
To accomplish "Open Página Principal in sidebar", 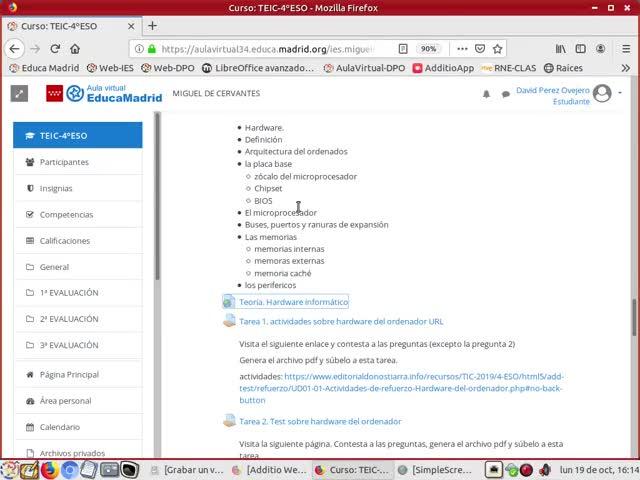I will 78,374.
